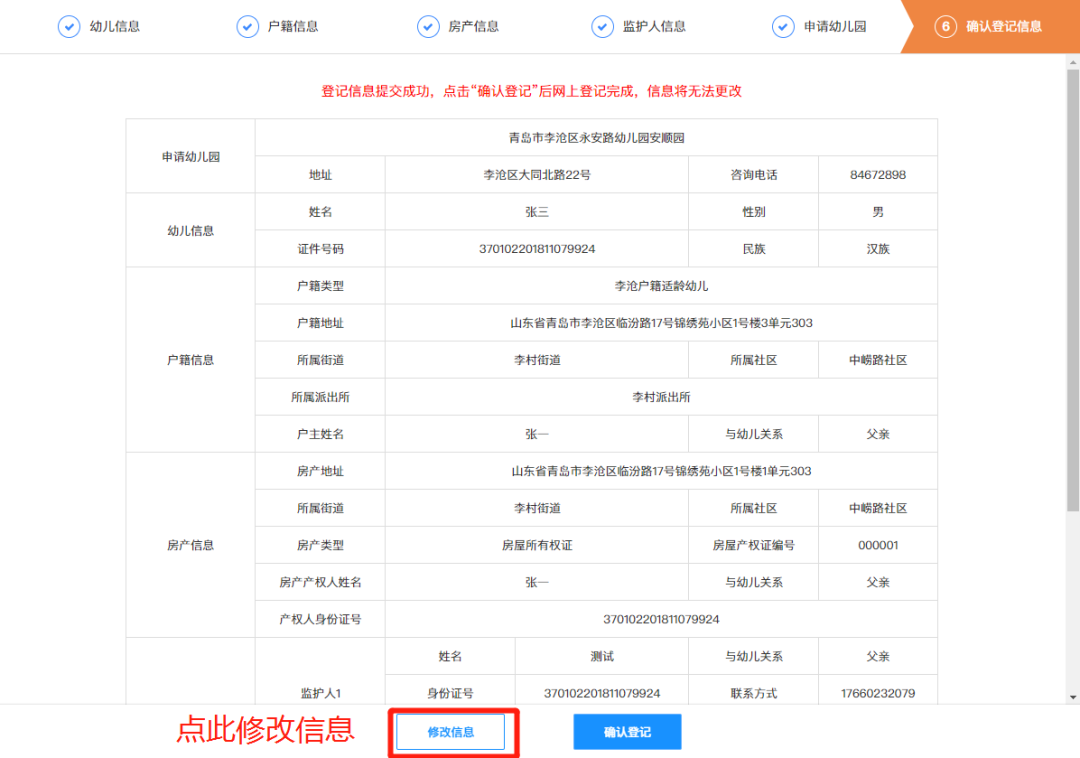
Task: Click guardian contact number 17660232079
Action: [877, 693]
